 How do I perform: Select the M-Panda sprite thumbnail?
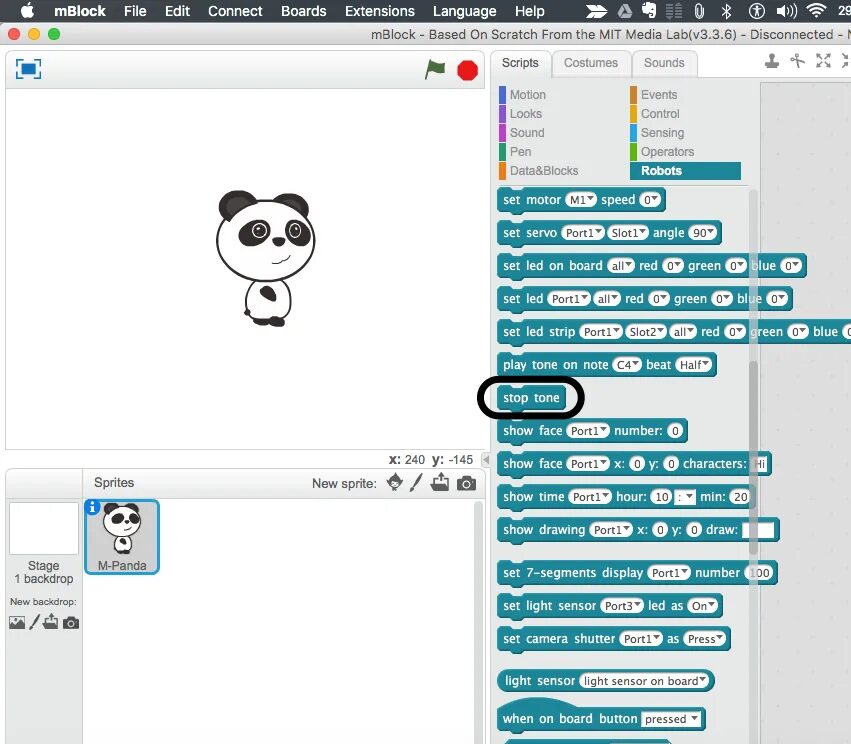[x=122, y=537]
